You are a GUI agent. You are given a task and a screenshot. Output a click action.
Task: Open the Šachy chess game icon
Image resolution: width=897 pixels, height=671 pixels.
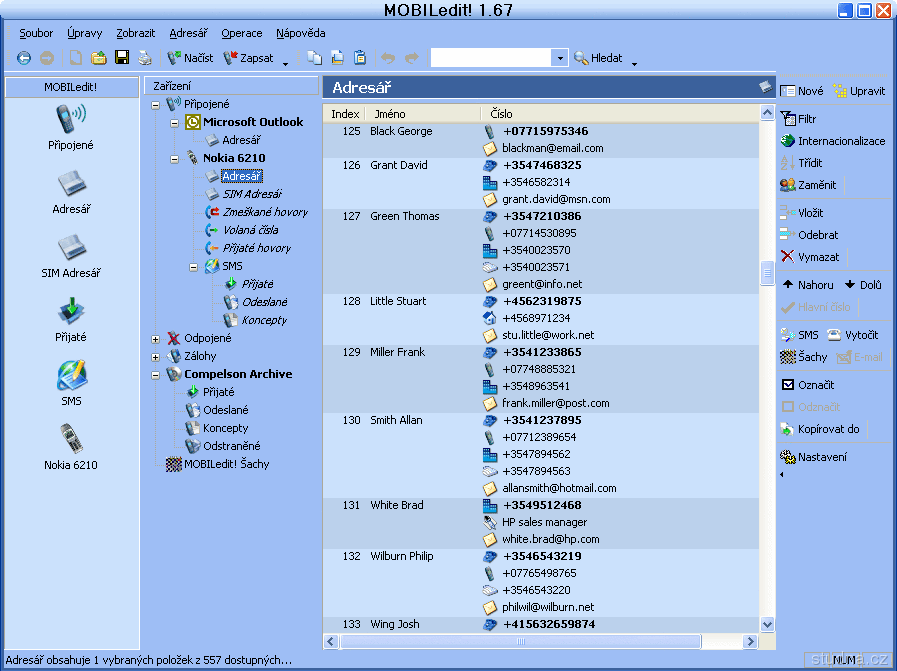coord(788,357)
